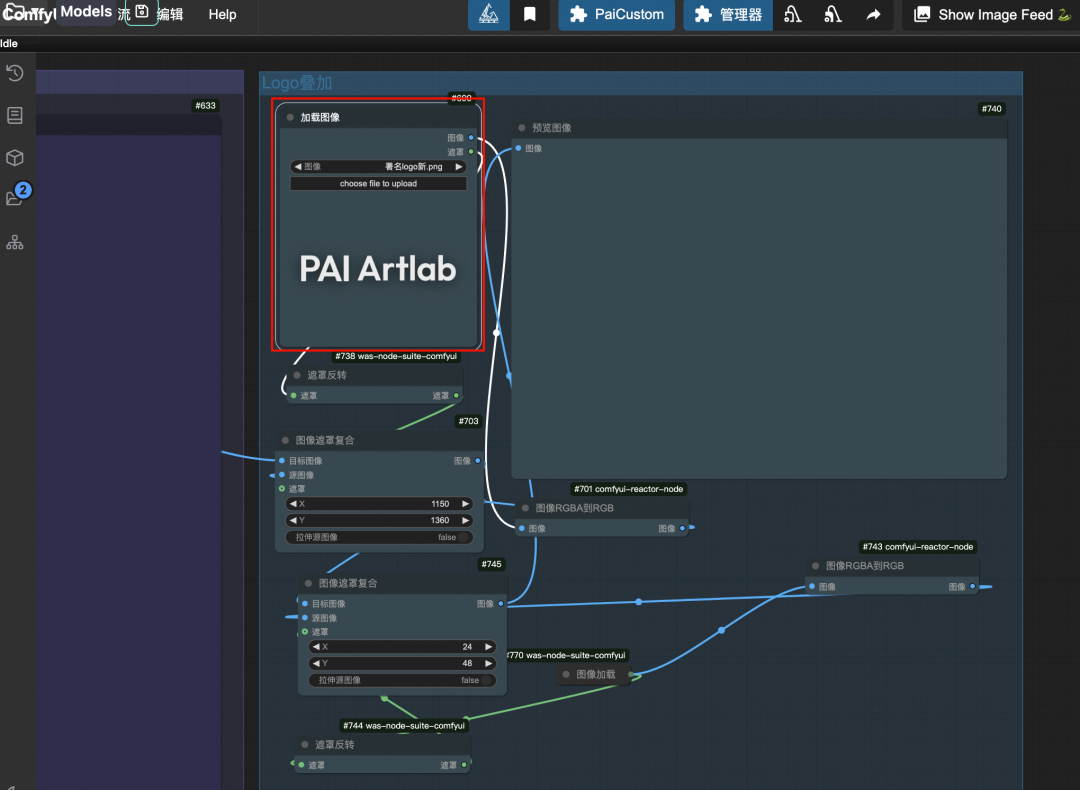
Task: Click the 图像 output port of 加载图像 node
Action: (x=471, y=138)
